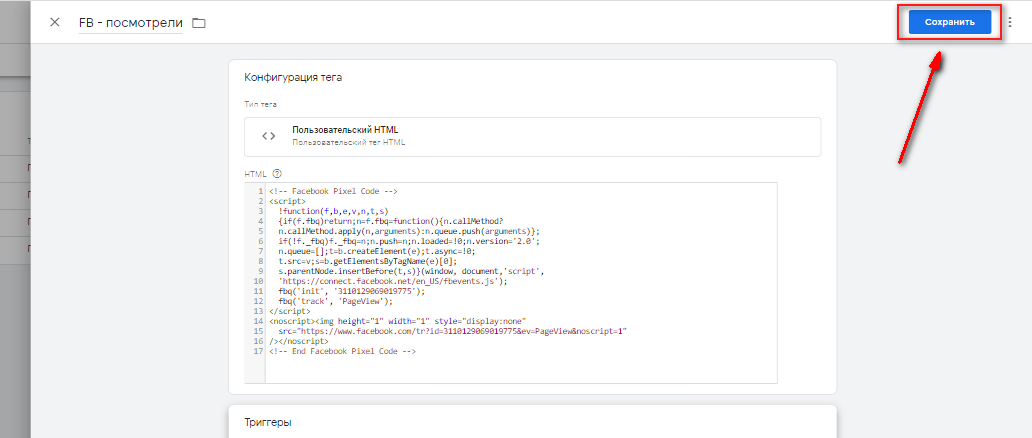This screenshot has height=438, width=1032.
Task: Click the help icon next to HTML label
Action: coord(277,173)
